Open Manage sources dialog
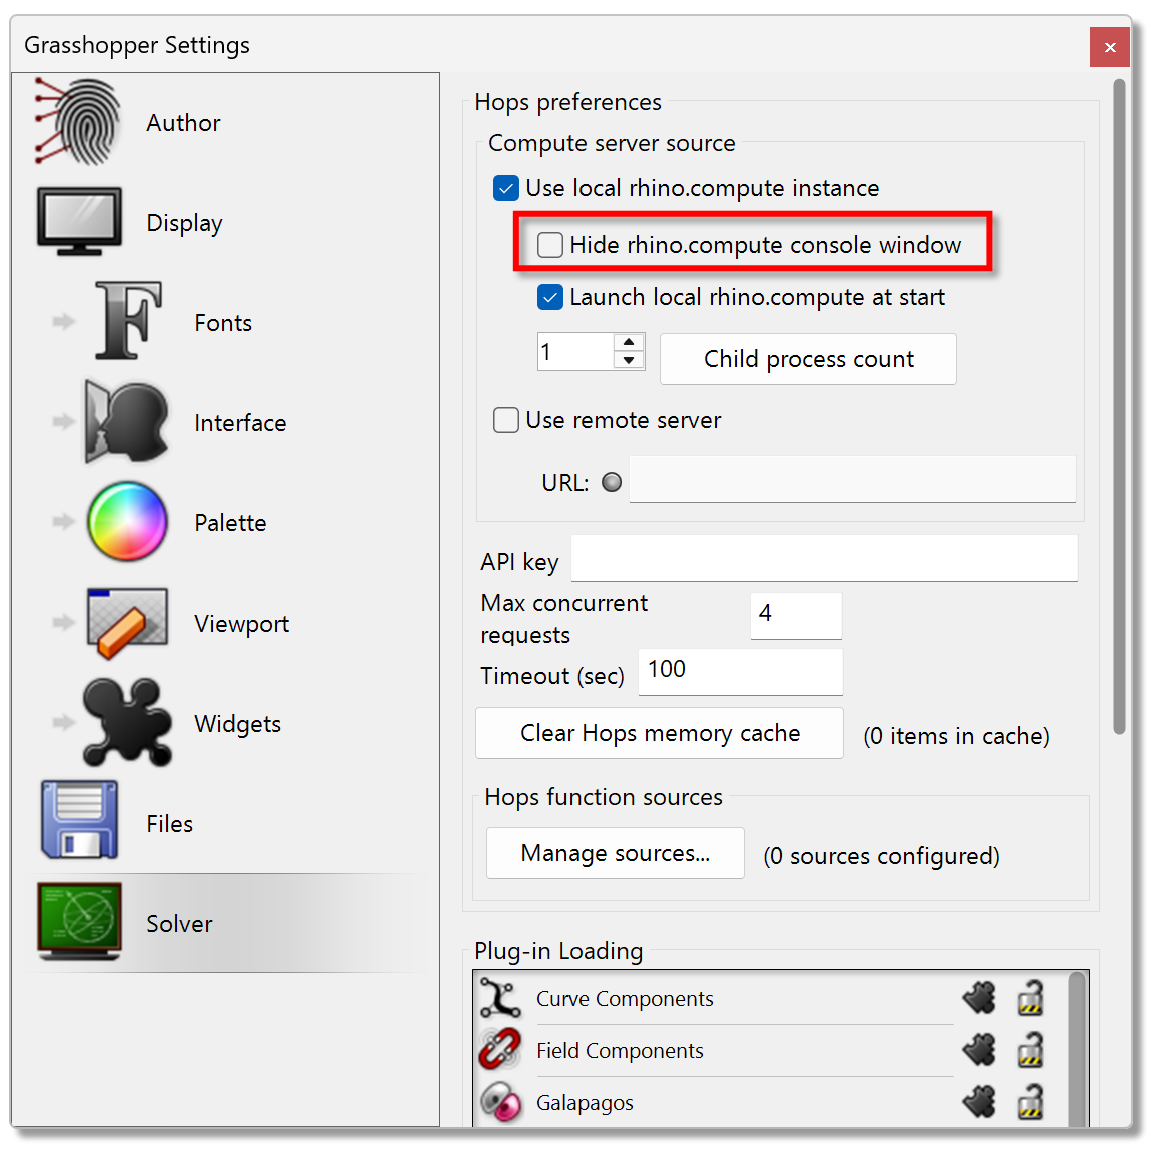 (615, 853)
